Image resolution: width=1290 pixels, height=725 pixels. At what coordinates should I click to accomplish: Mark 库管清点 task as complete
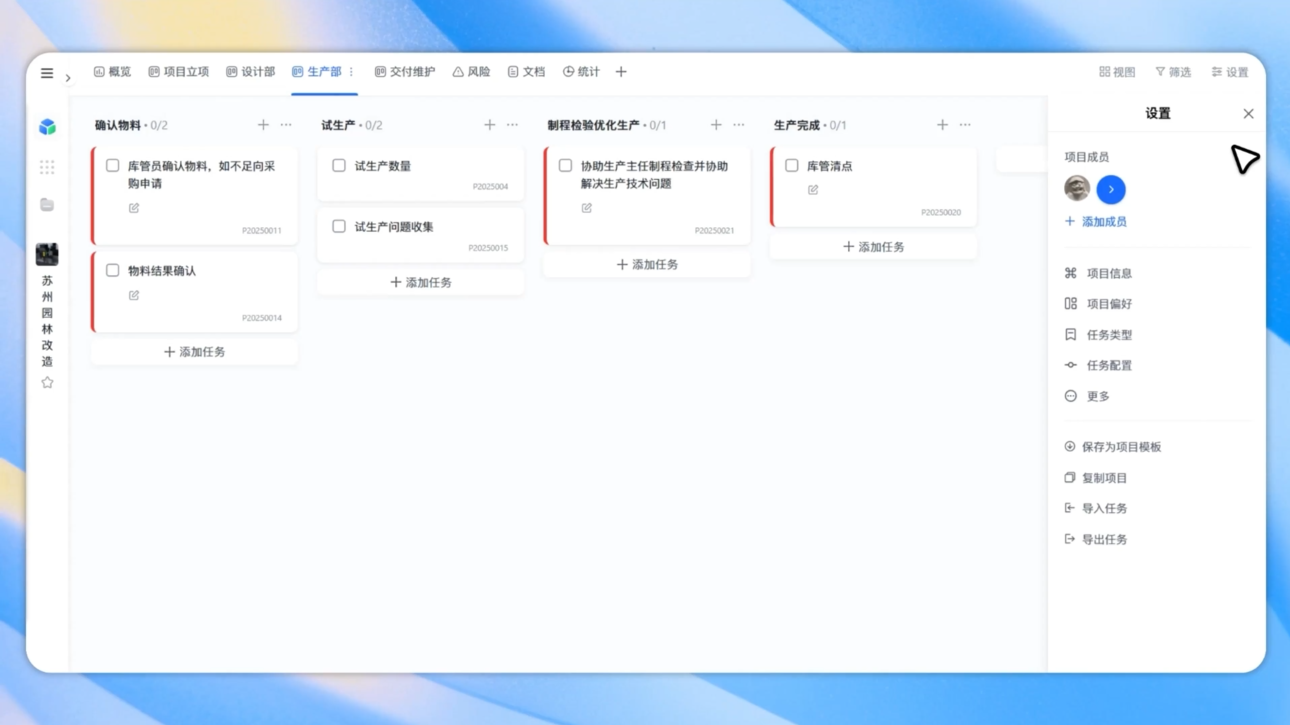point(792,166)
